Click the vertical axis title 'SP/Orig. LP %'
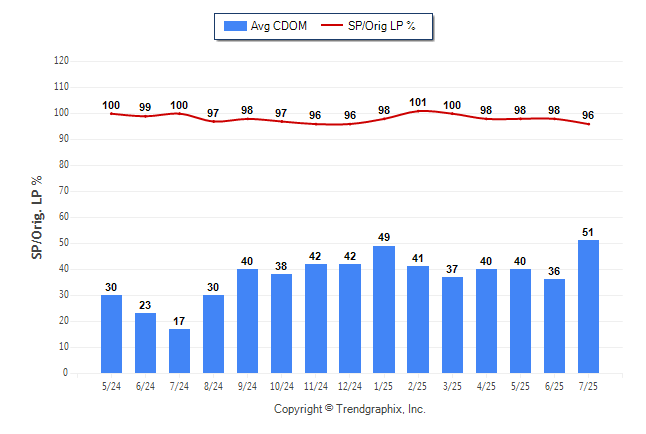This screenshot has height=434, width=646. 37,217
